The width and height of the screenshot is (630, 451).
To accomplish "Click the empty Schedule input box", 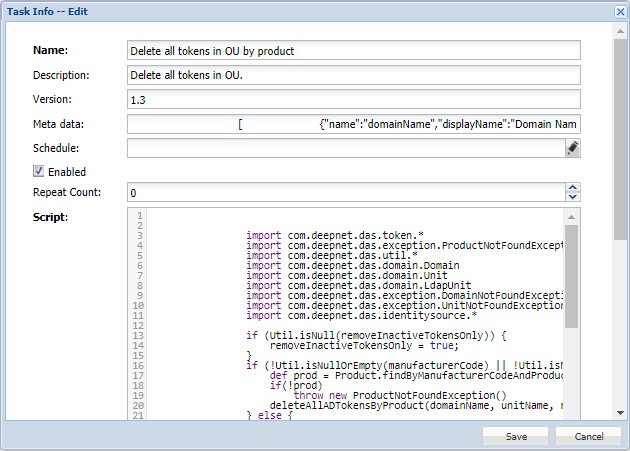I will [344, 148].
